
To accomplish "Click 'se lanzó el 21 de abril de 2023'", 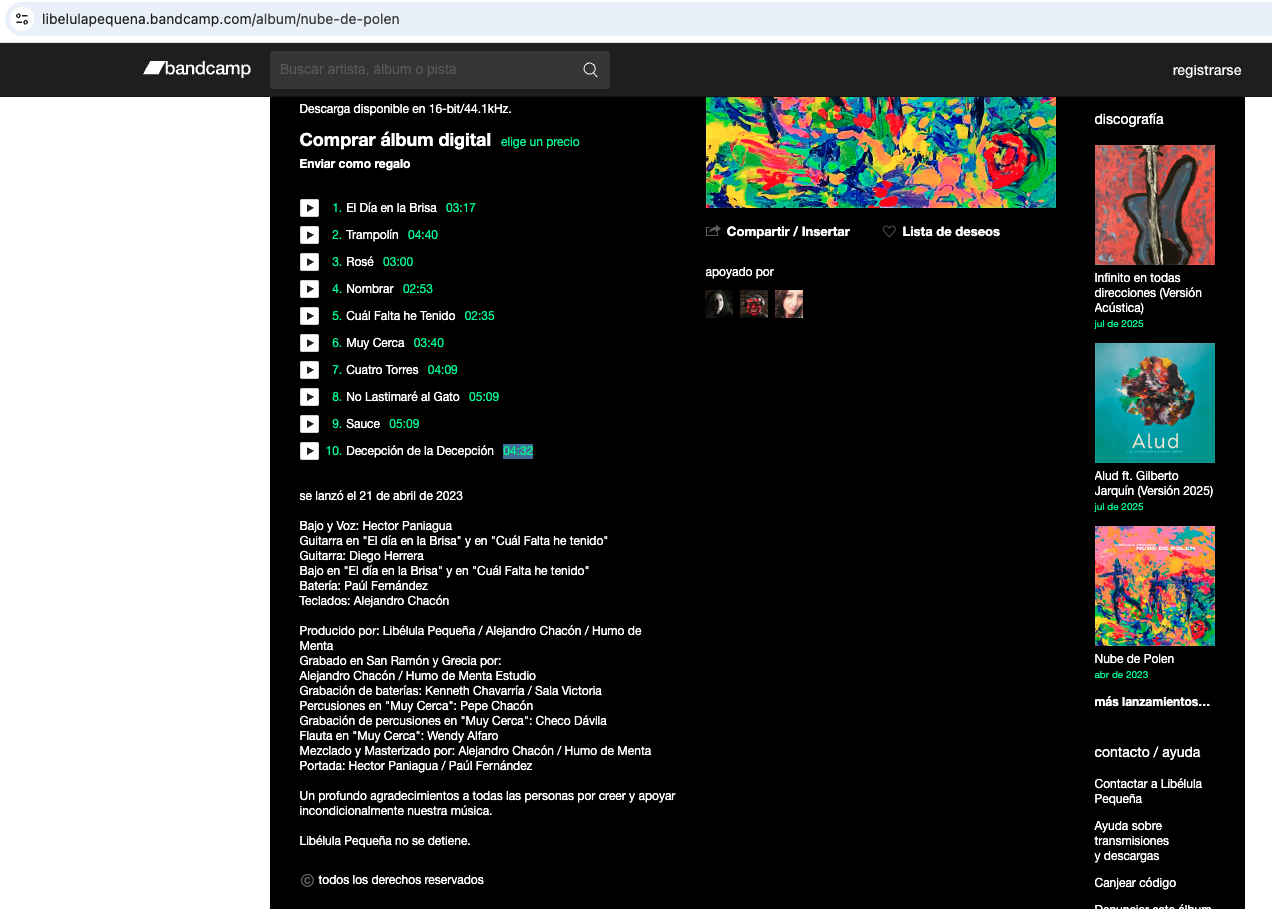I will (x=381, y=495).
